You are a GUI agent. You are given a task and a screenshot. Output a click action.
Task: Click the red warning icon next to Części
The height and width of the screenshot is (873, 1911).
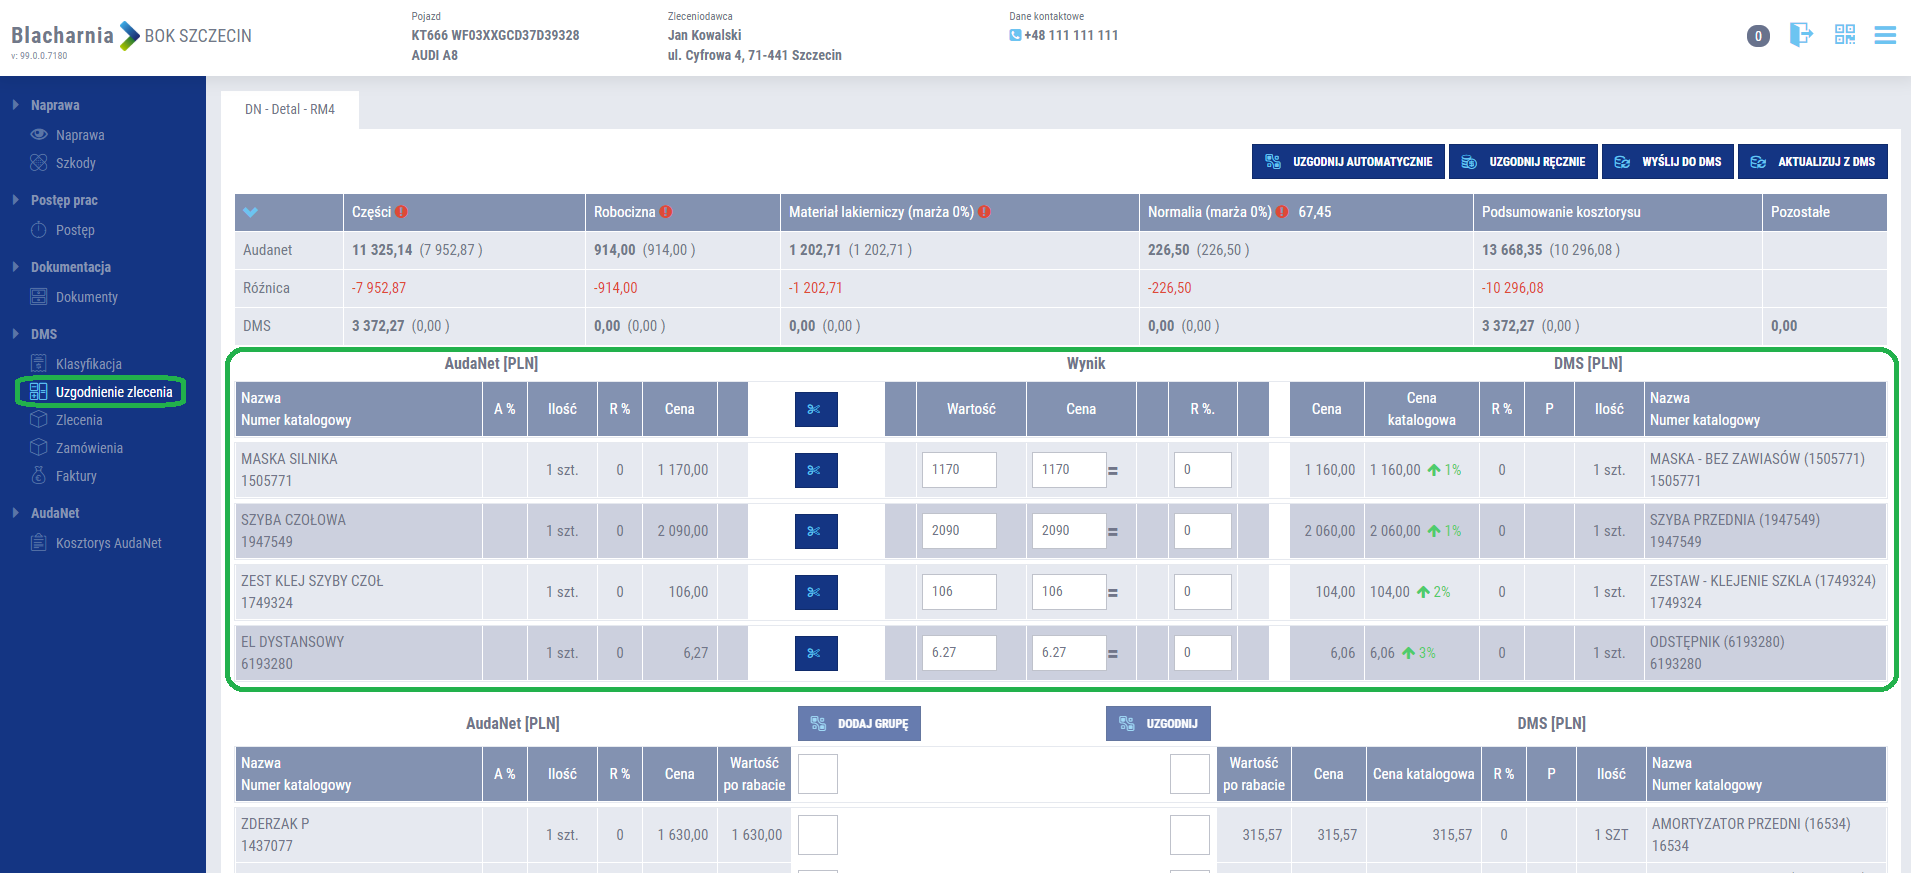coord(401,212)
